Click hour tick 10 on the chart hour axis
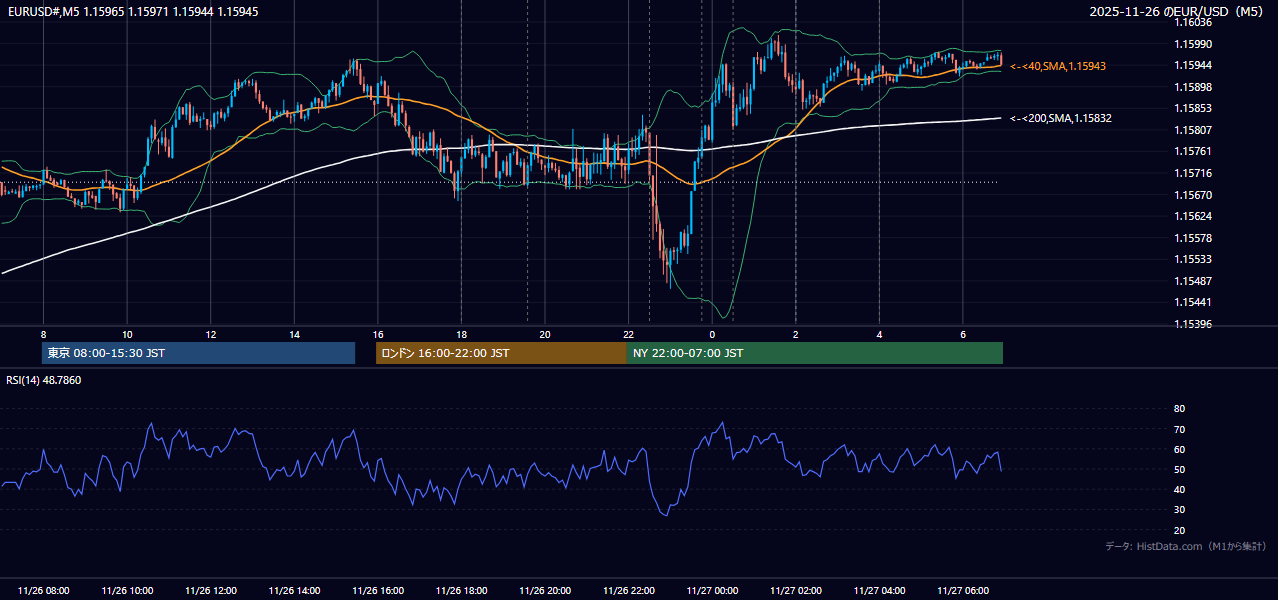This screenshot has width=1278, height=600. click(127, 334)
